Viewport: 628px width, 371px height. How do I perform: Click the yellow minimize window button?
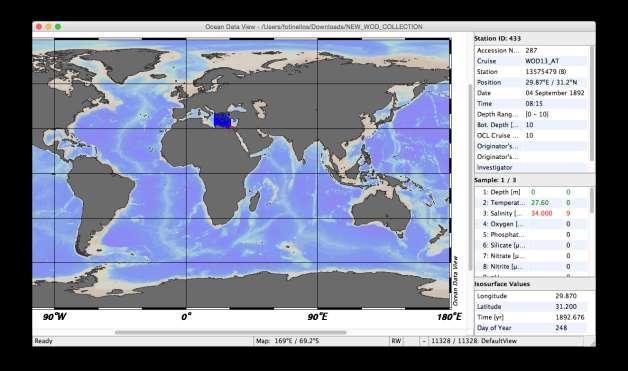pos(48,27)
